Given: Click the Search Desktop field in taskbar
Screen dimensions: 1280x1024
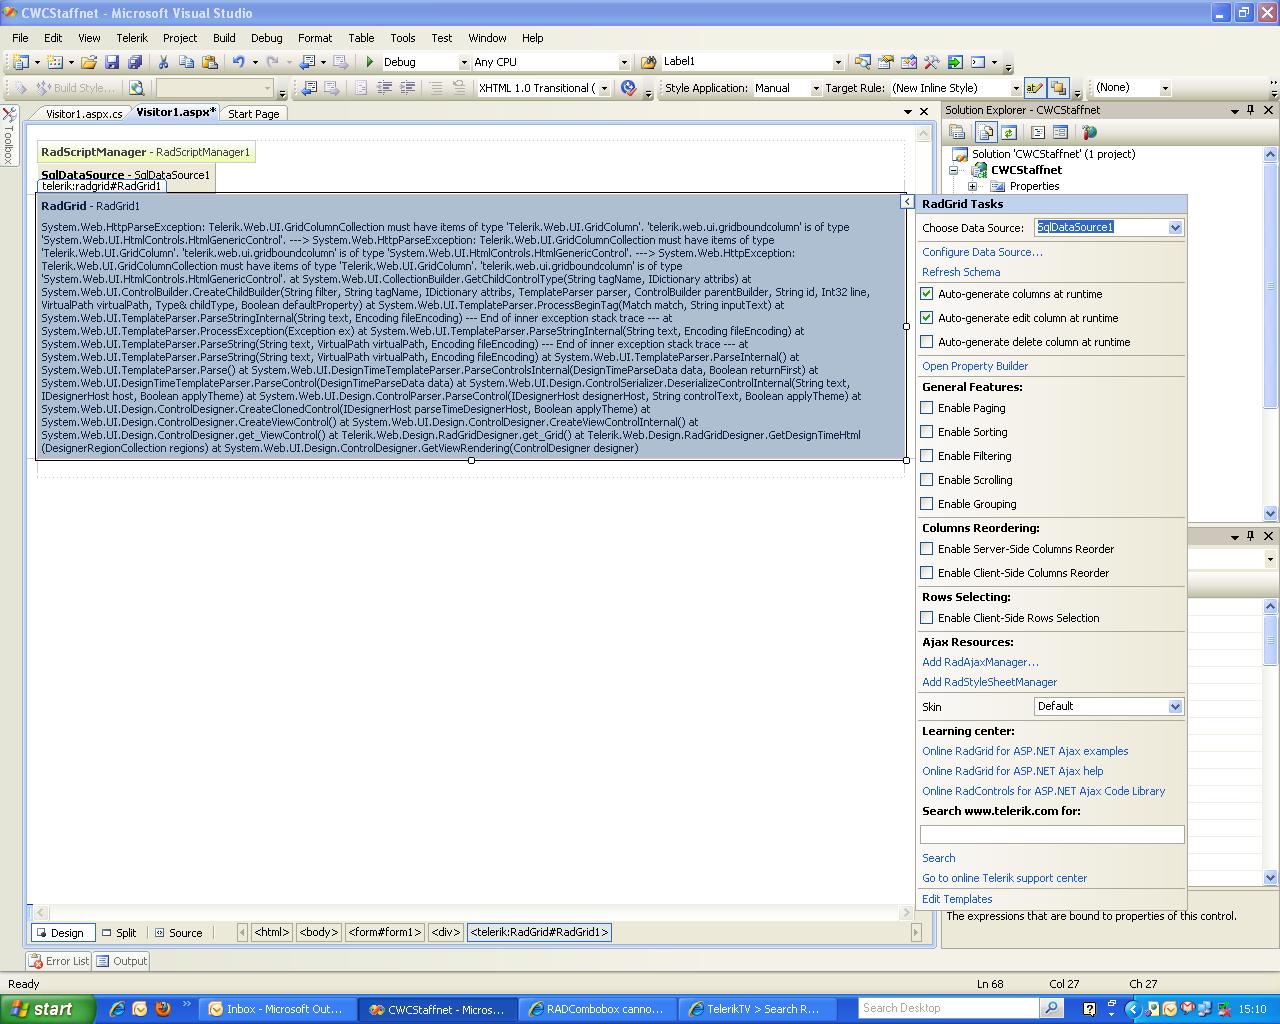Looking at the screenshot, I should coord(948,1009).
